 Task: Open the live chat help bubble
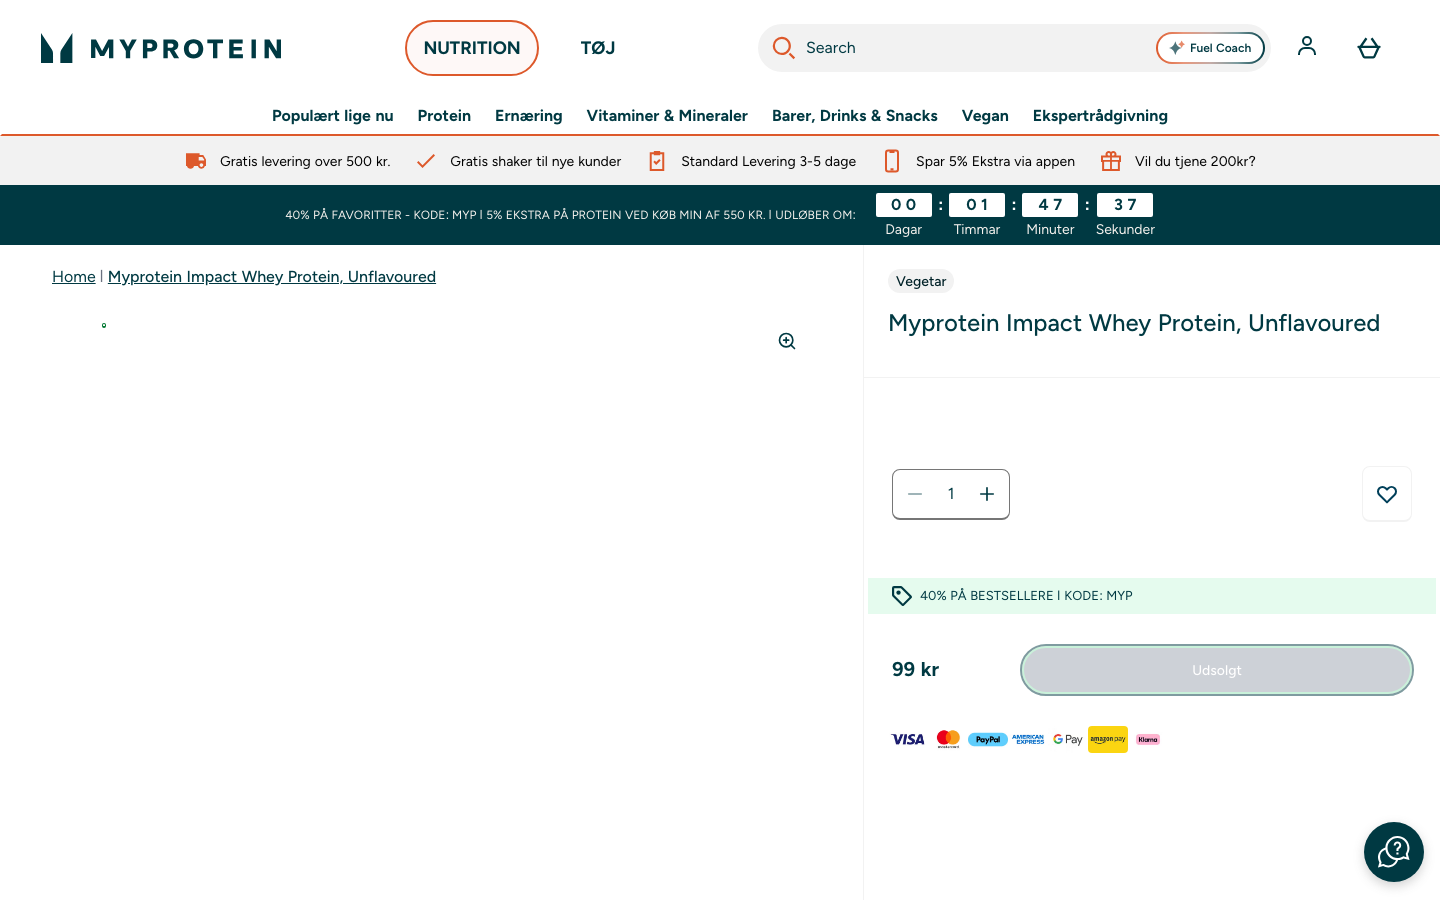pyautogui.click(x=1394, y=852)
